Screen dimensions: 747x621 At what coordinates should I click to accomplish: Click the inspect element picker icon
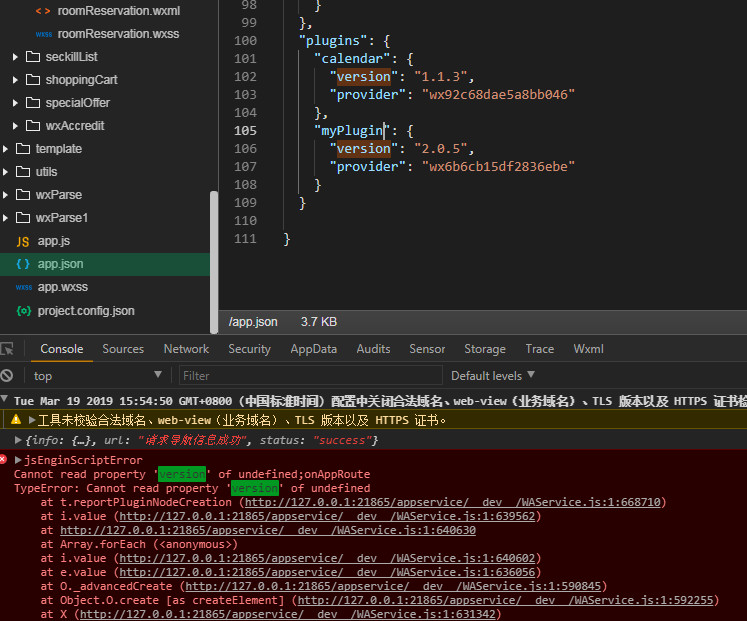pyautogui.click(x=8, y=349)
